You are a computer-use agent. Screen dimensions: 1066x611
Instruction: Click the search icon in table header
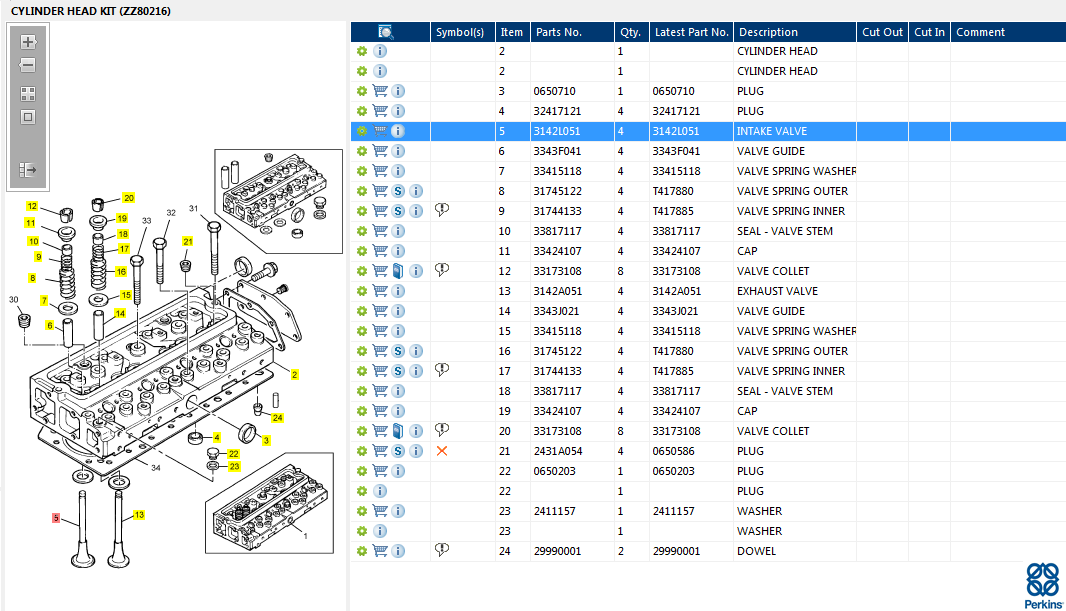[386, 32]
